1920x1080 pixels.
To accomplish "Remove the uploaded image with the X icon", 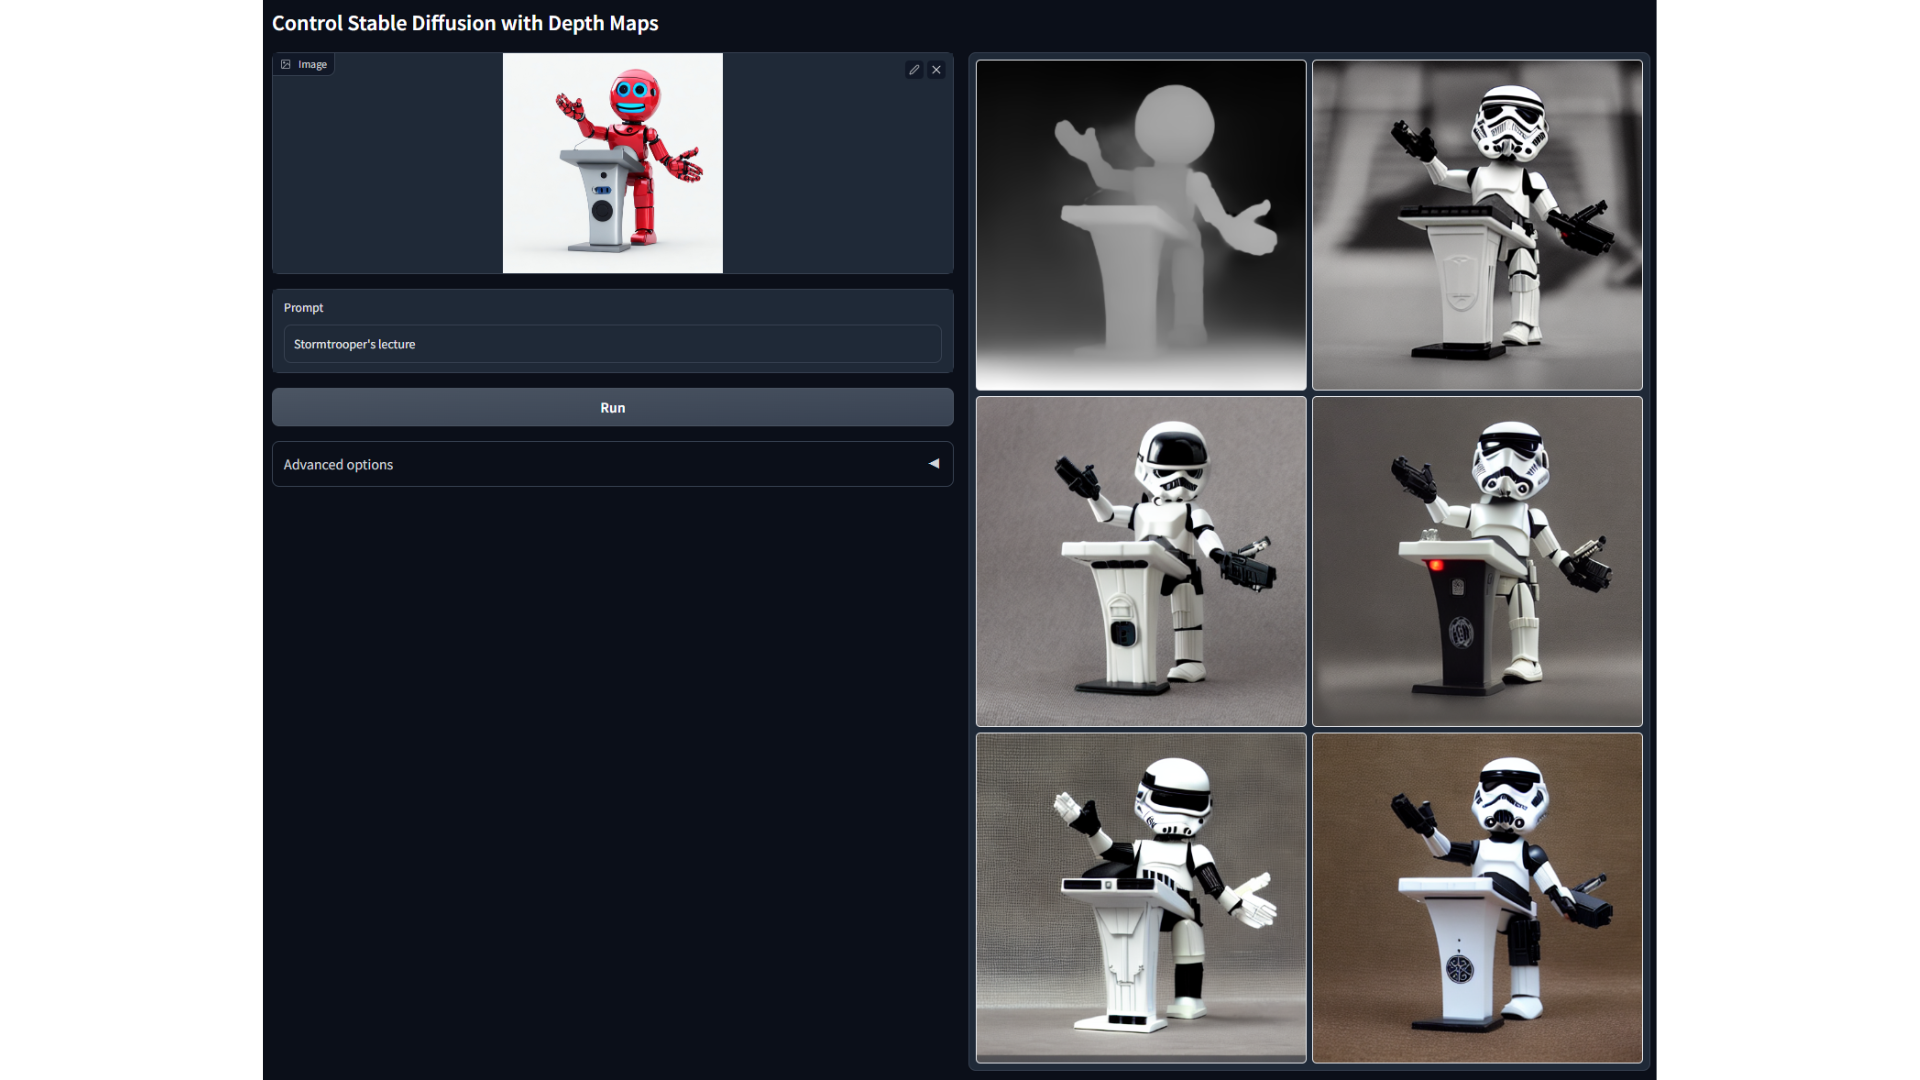I will pyautogui.click(x=936, y=70).
